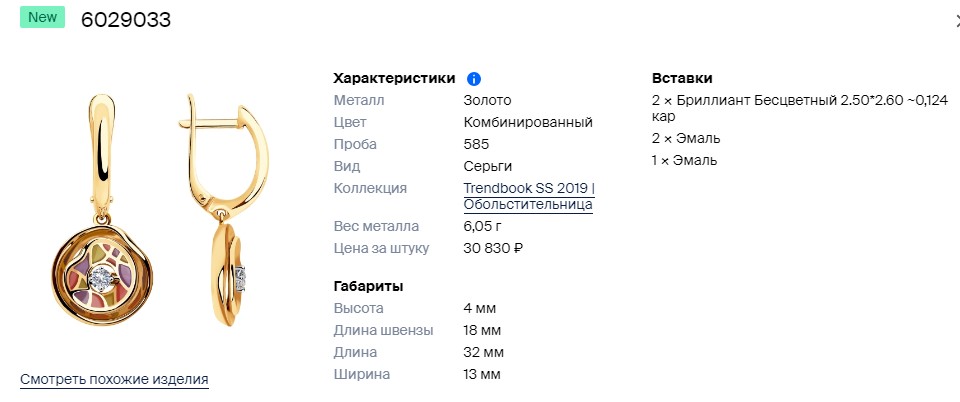Click the Серьги product type value
The width and height of the screenshot is (960, 402).
[489, 166]
